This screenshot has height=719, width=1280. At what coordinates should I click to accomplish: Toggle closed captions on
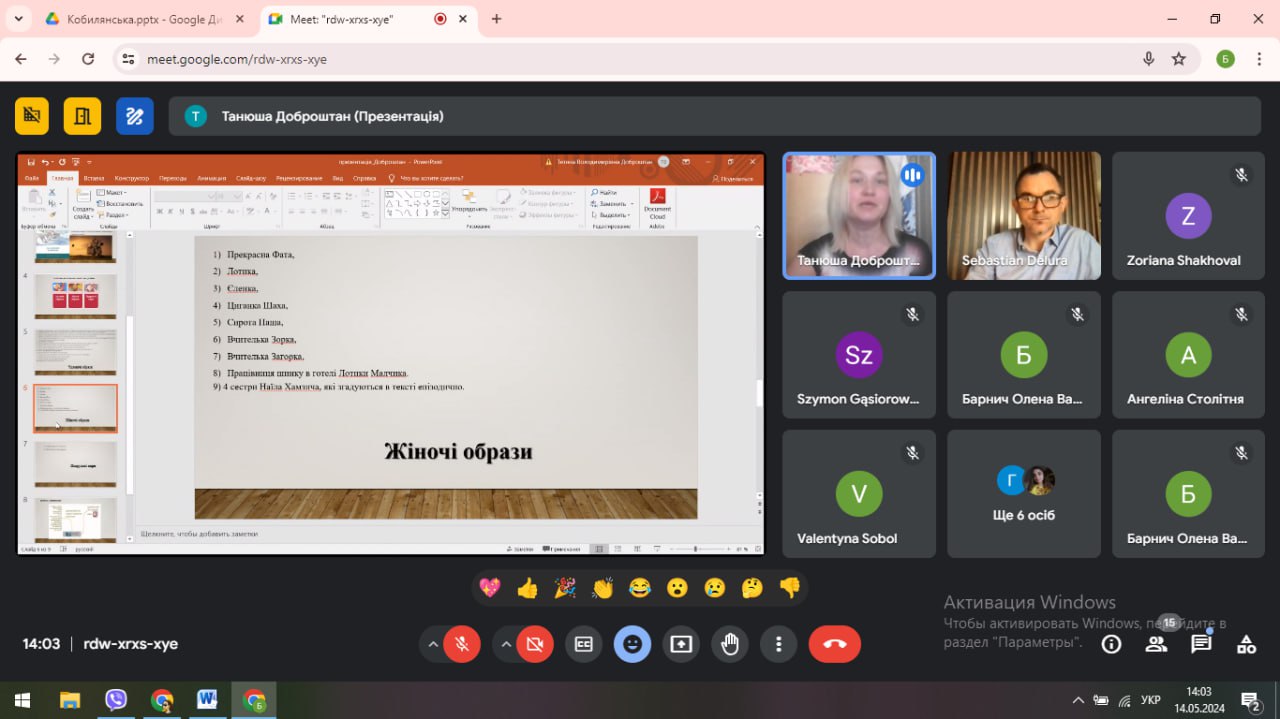point(583,644)
